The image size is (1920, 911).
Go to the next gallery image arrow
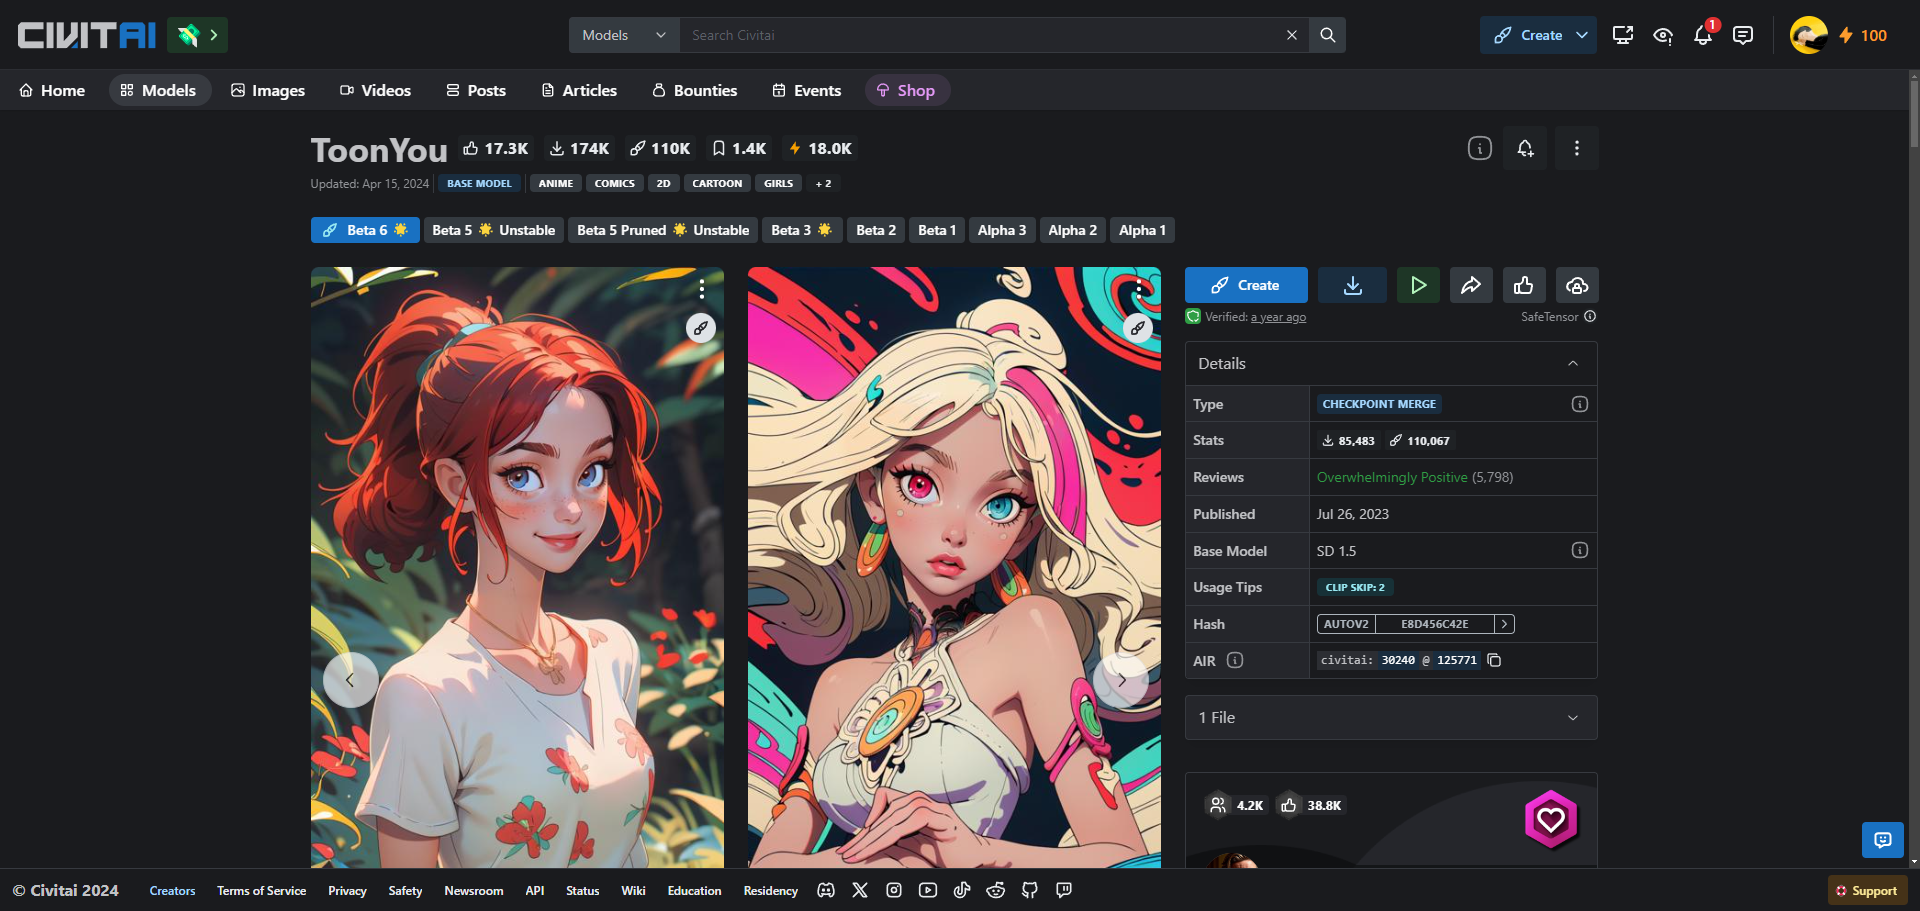click(1121, 680)
